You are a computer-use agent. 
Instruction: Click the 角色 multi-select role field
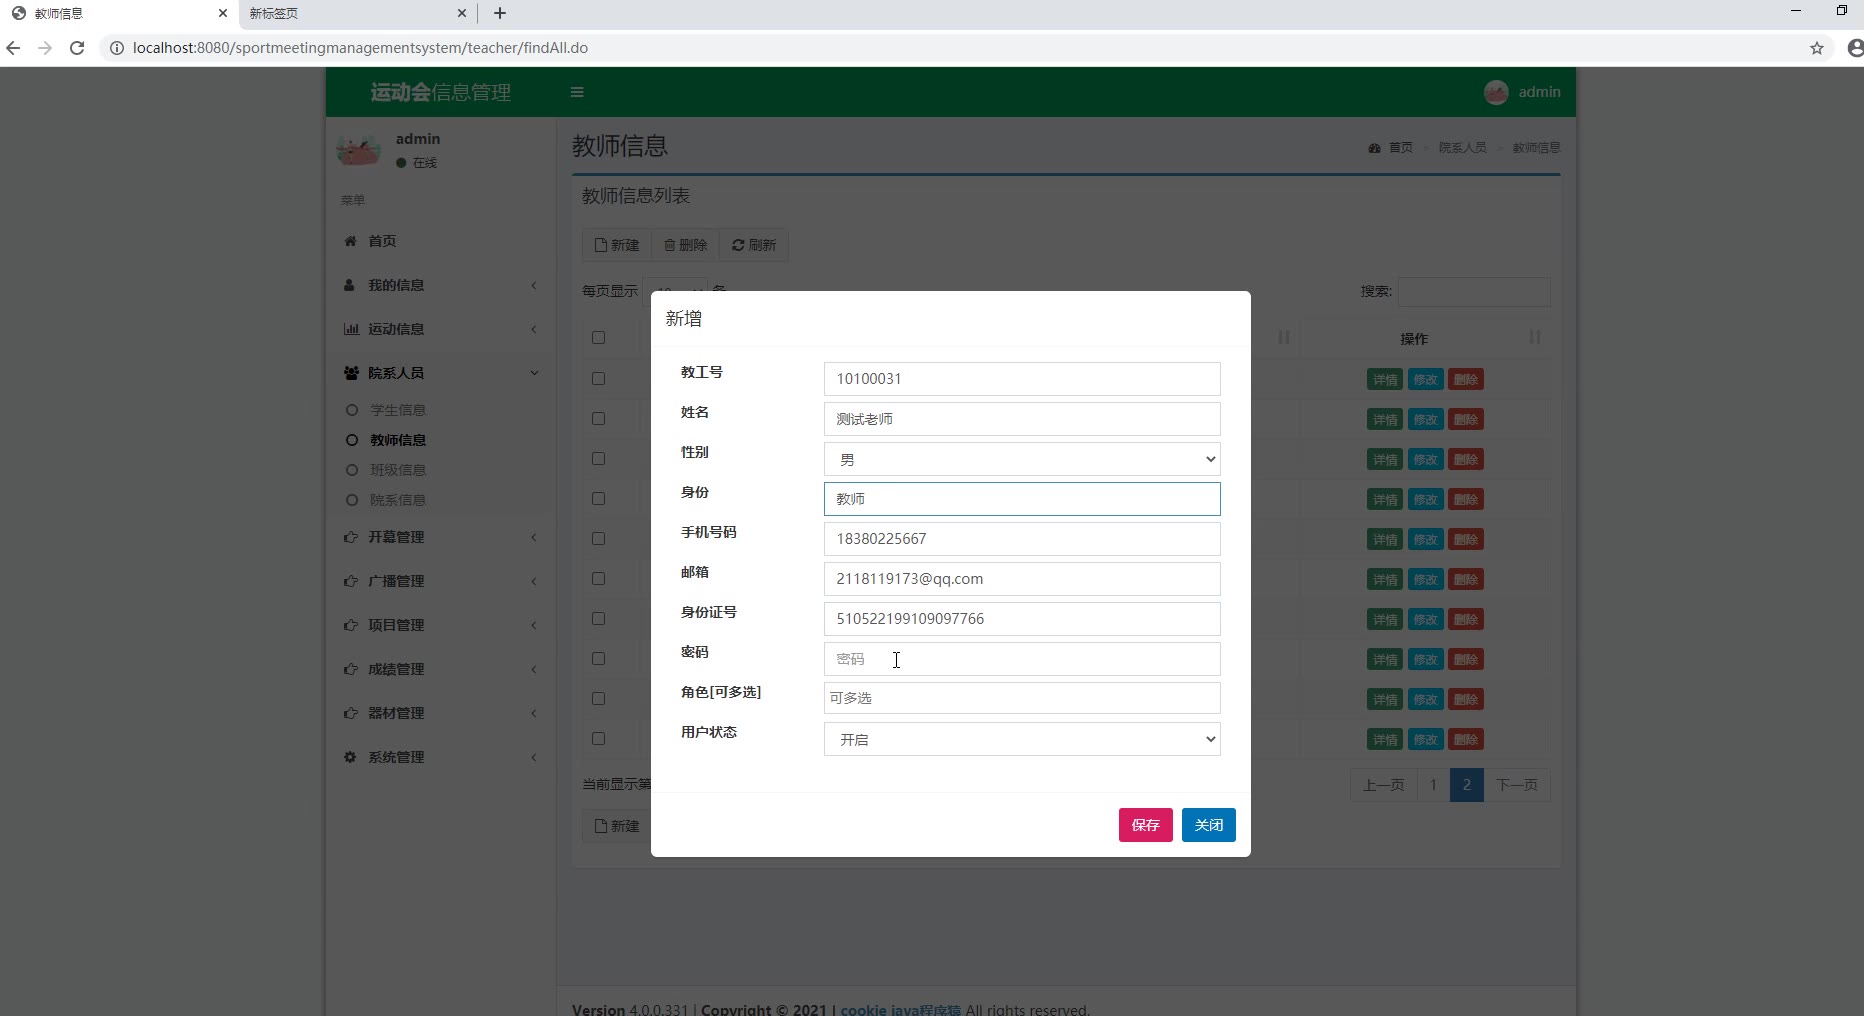click(1022, 698)
